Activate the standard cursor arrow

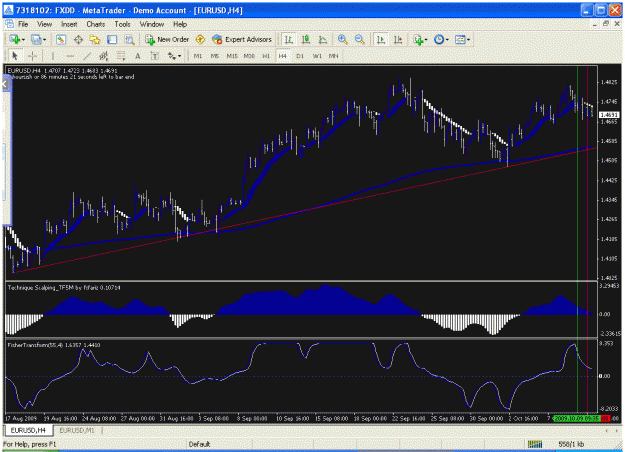pyautogui.click(x=15, y=56)
